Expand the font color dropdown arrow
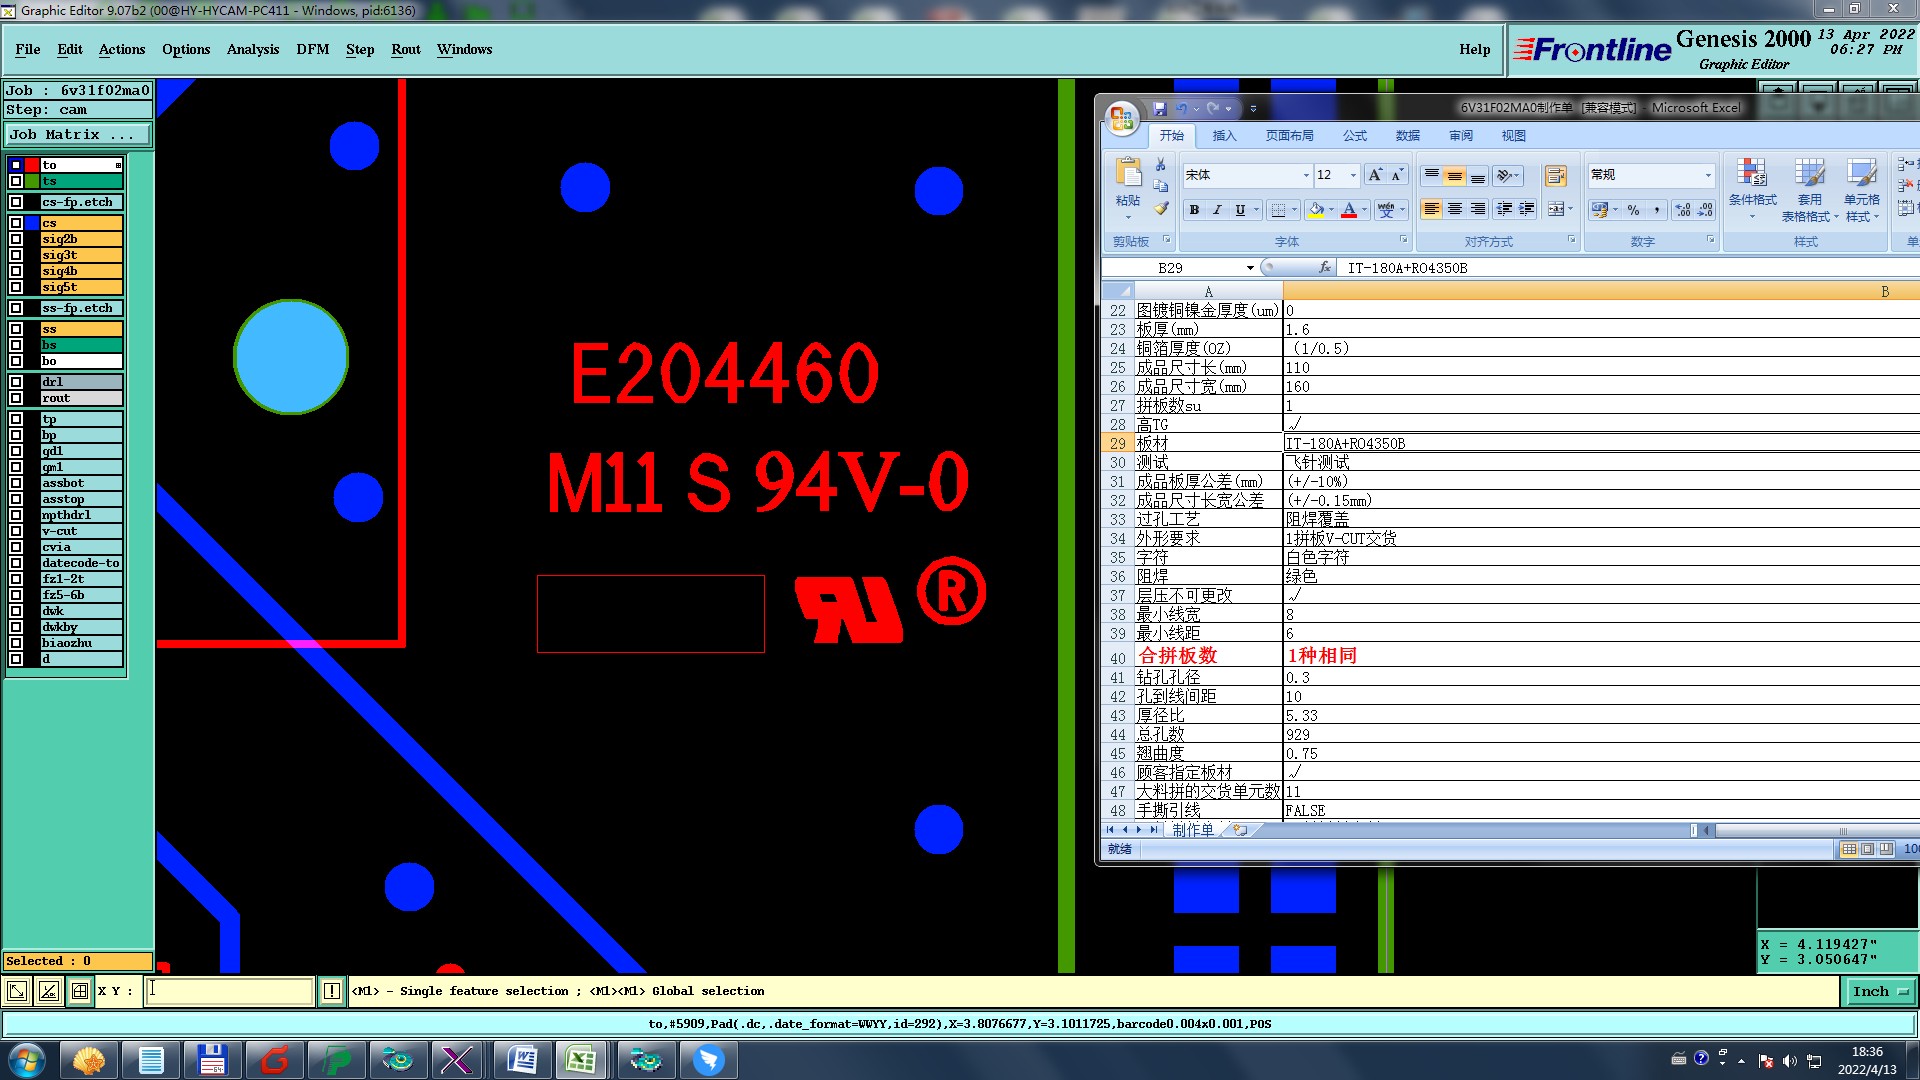Image resolution: width=1920 pixels, height=1080 pixels. [x=1364, y=209]
